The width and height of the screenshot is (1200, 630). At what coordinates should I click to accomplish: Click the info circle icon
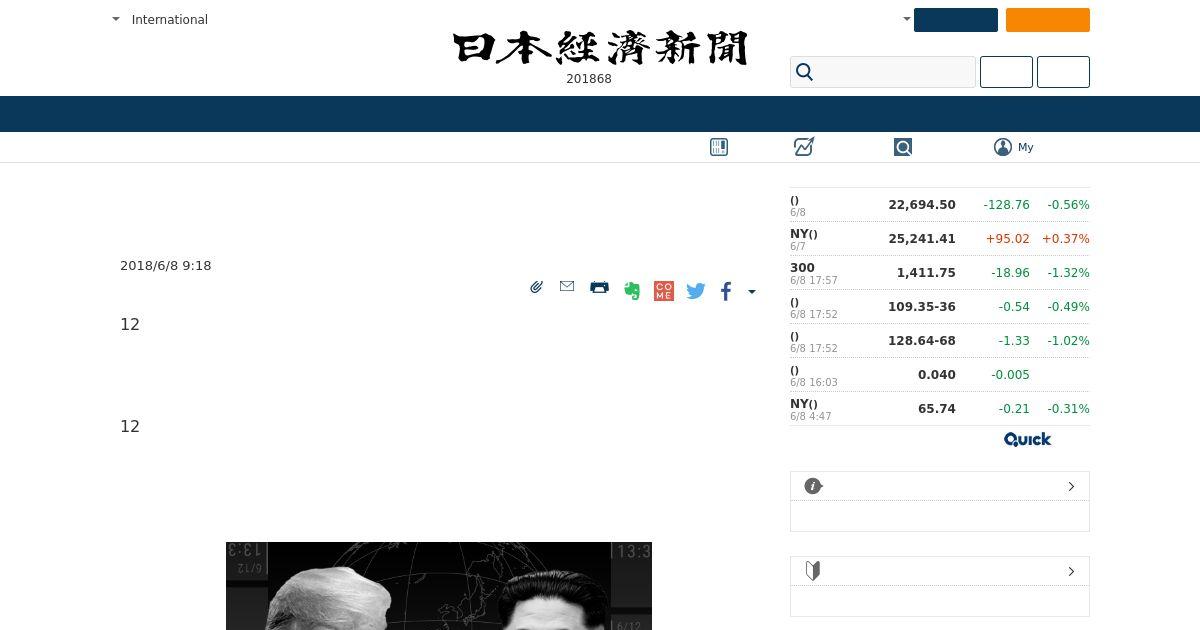813,486
